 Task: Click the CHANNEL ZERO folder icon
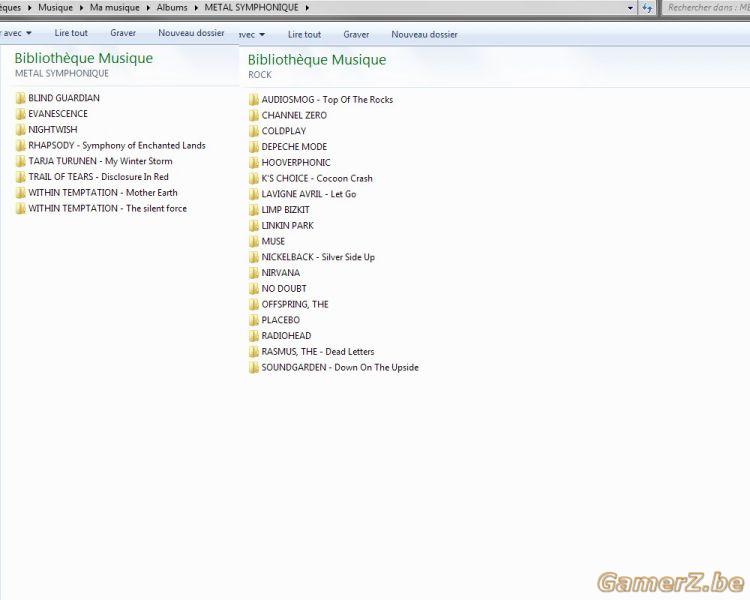pyautogui.click(x=254, y=116)
